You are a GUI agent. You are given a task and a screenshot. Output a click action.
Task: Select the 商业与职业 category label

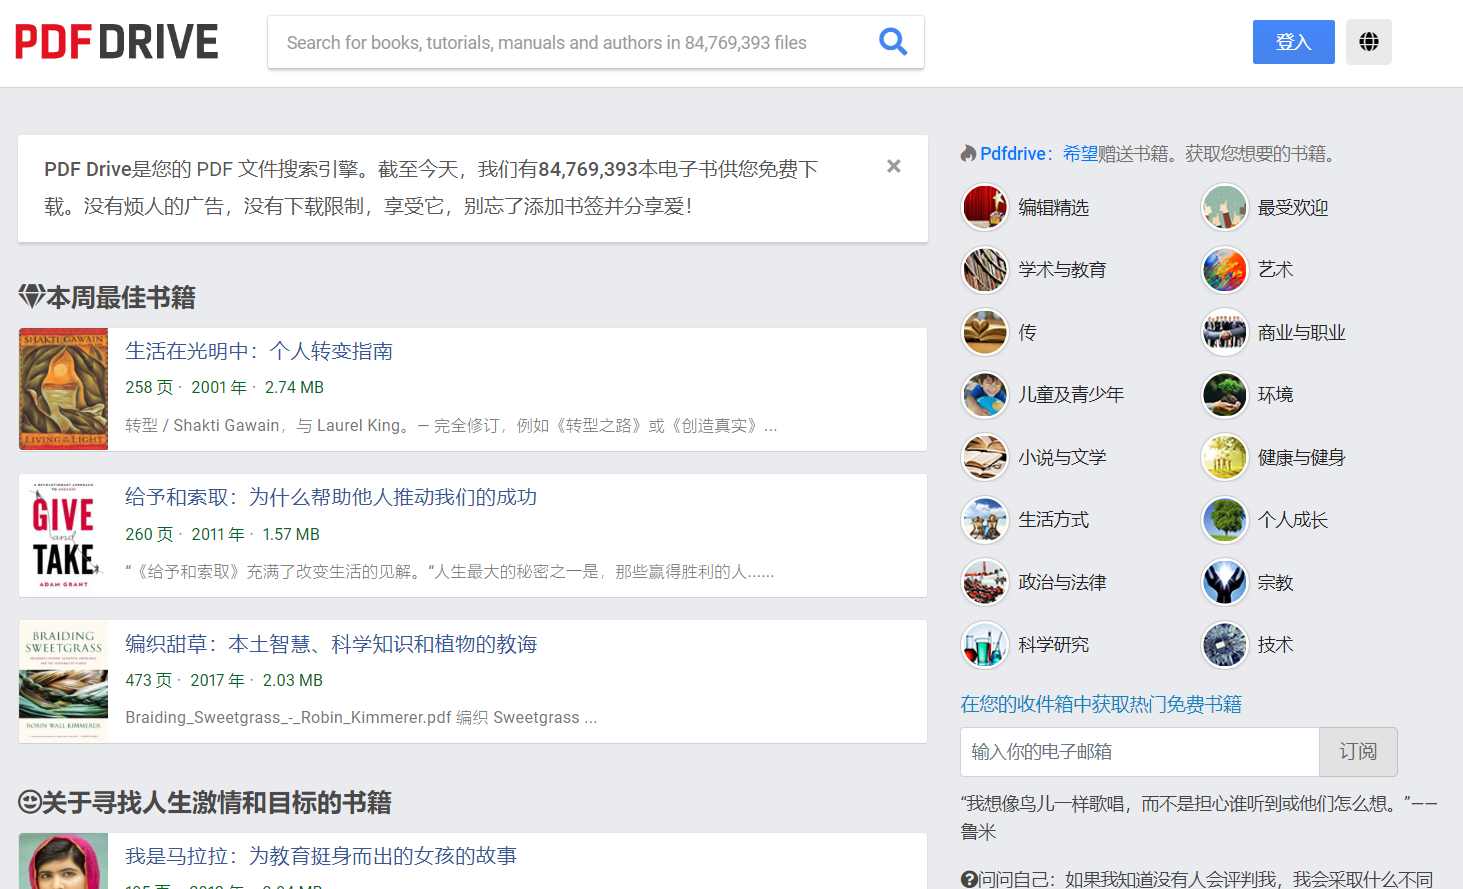point(1302,333)
